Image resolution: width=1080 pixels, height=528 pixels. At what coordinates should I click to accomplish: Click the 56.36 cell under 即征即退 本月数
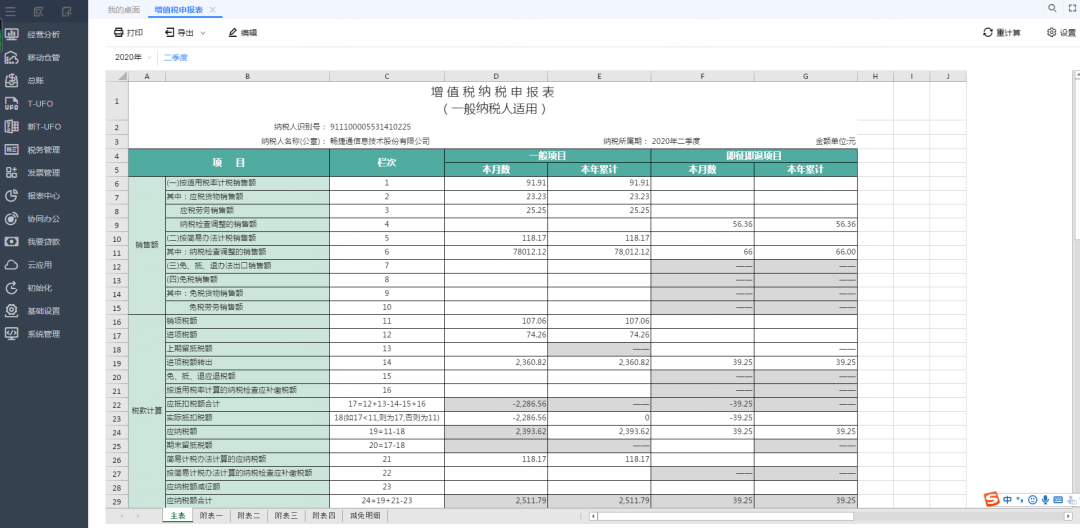point(703,224)
